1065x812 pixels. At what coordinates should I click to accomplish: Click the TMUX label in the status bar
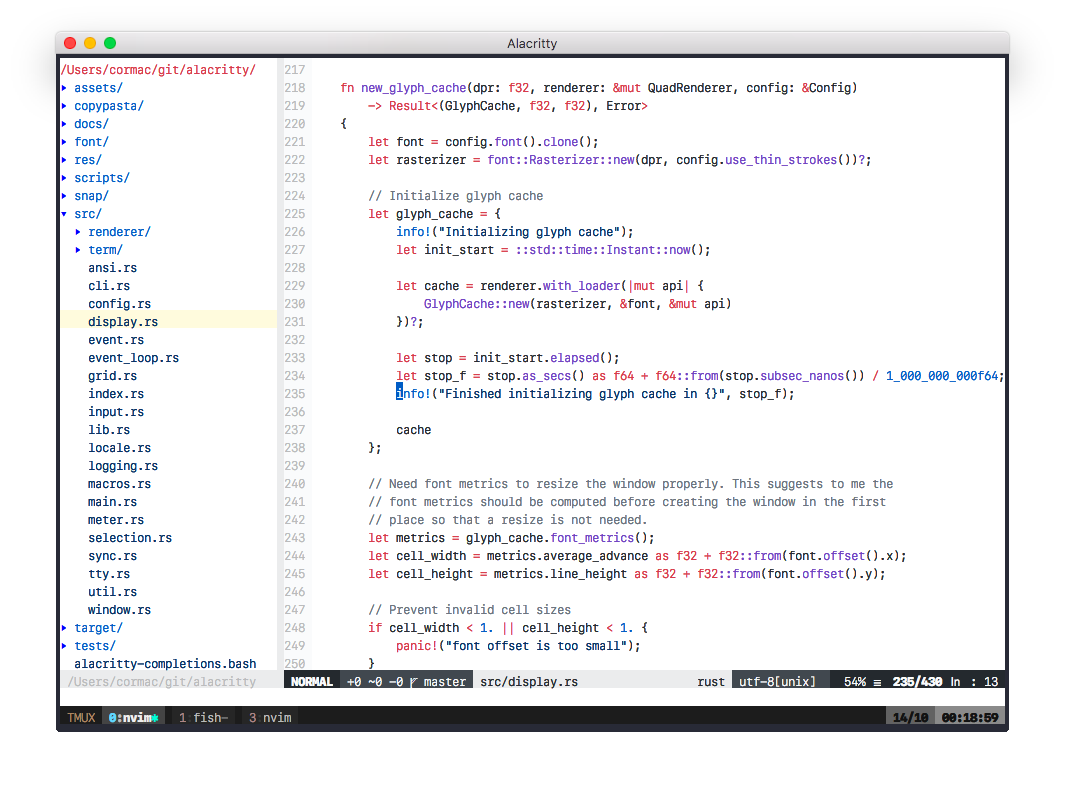[79, 717]
